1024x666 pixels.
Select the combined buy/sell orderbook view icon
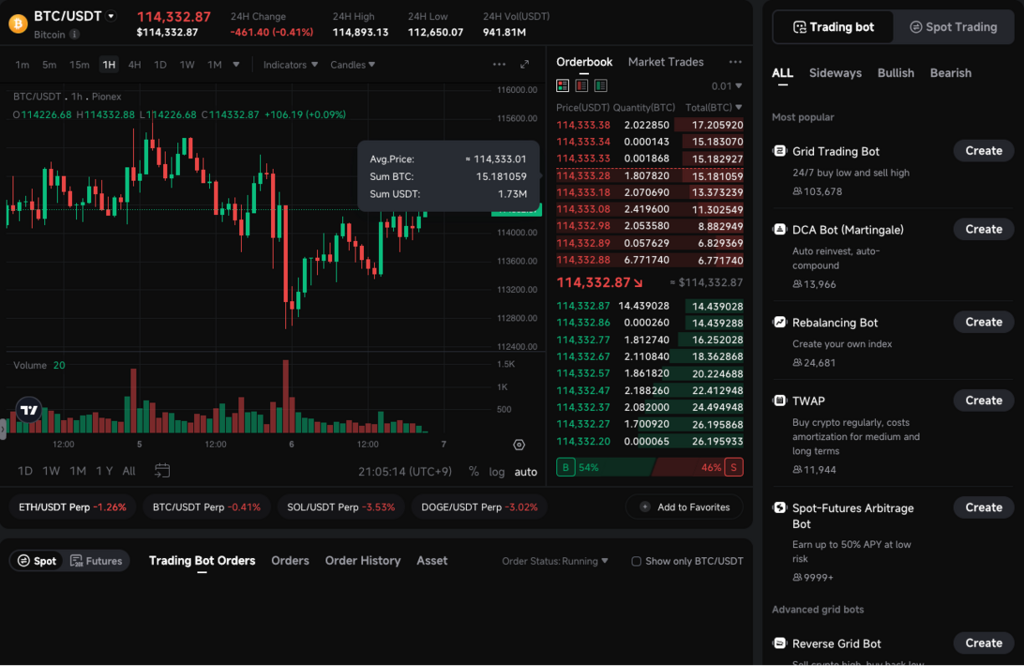pos(563,86)
